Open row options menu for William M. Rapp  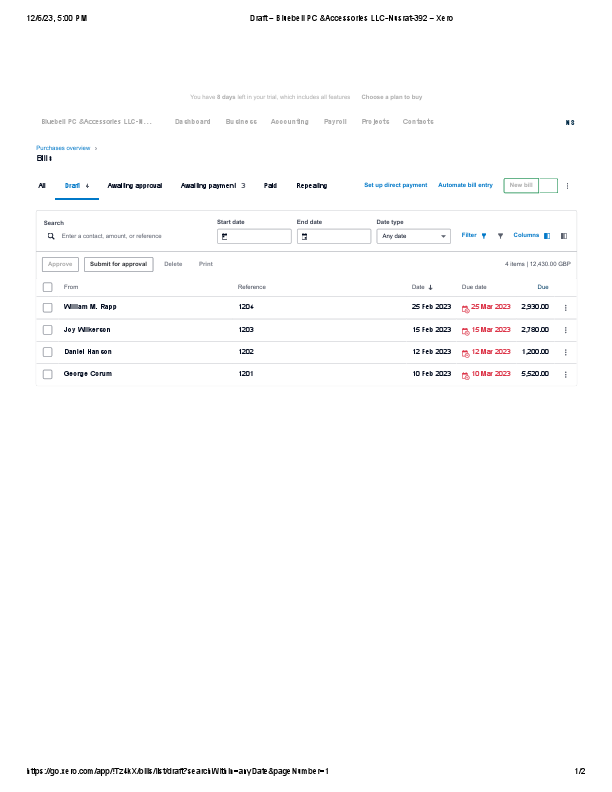click(x=566, y=308)
